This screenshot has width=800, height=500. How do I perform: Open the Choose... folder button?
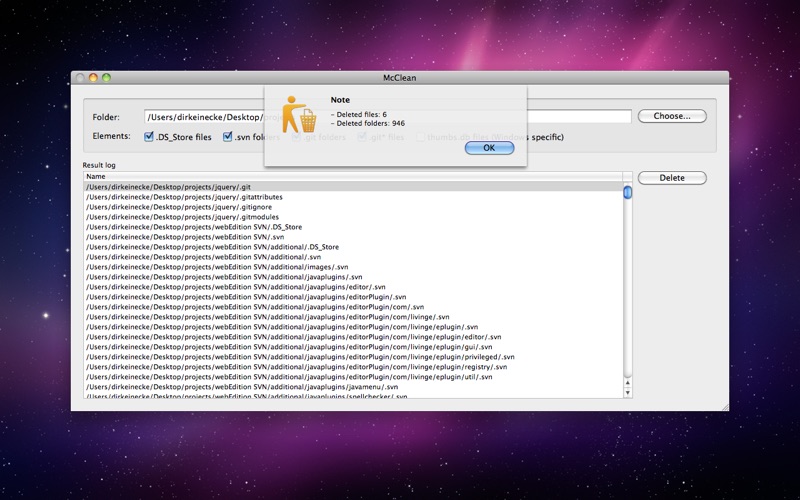coord(672,116)
